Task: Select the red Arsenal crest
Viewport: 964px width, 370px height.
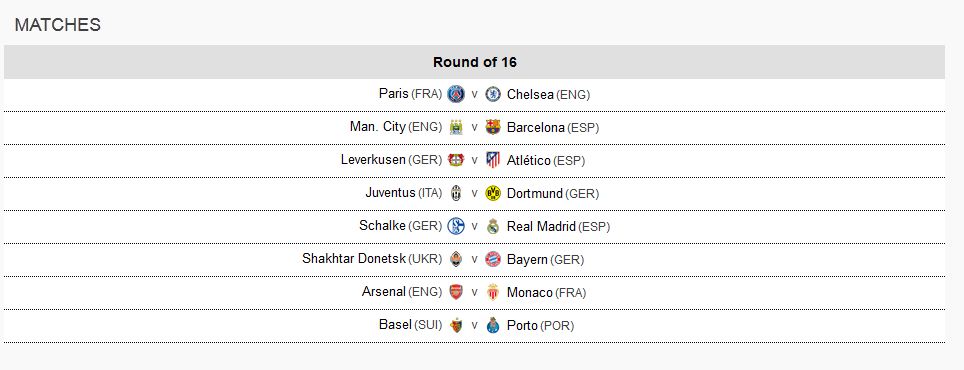Action: click(x=456, y=292)
